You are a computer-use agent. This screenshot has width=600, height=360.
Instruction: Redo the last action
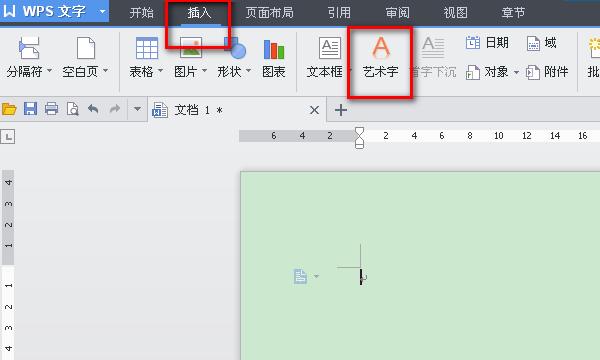tap(114, 109)
